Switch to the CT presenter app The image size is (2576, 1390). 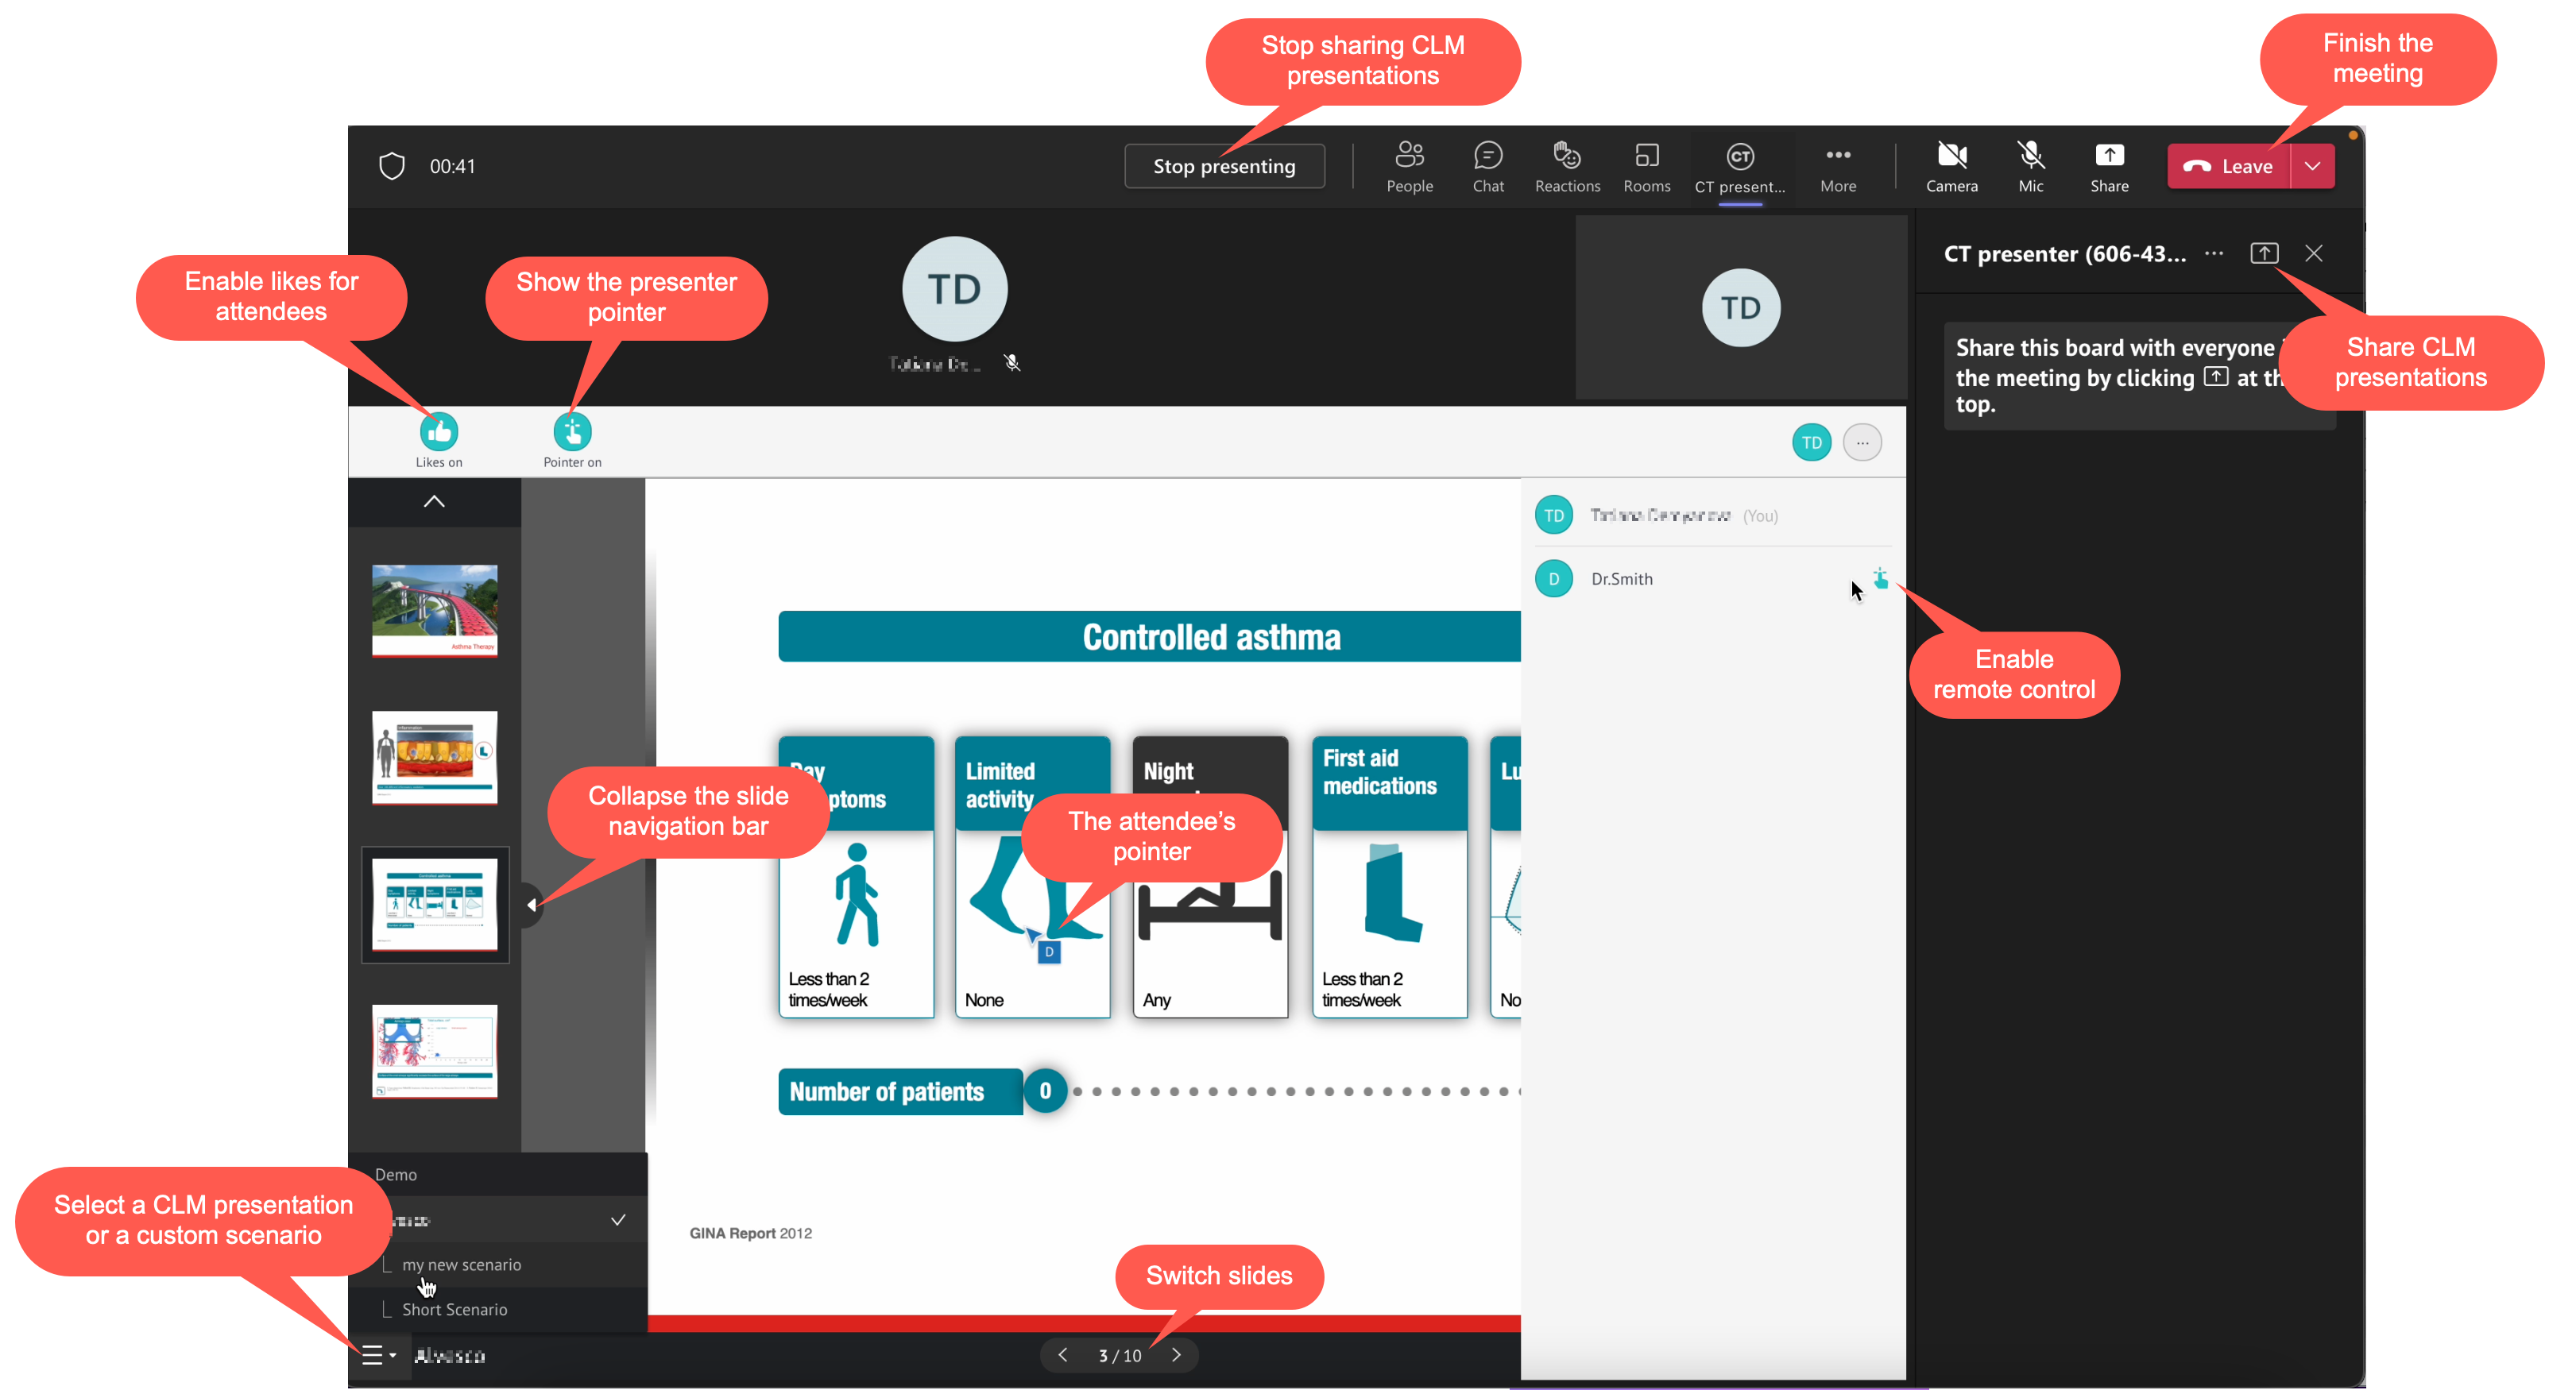tap(1740, 165)
